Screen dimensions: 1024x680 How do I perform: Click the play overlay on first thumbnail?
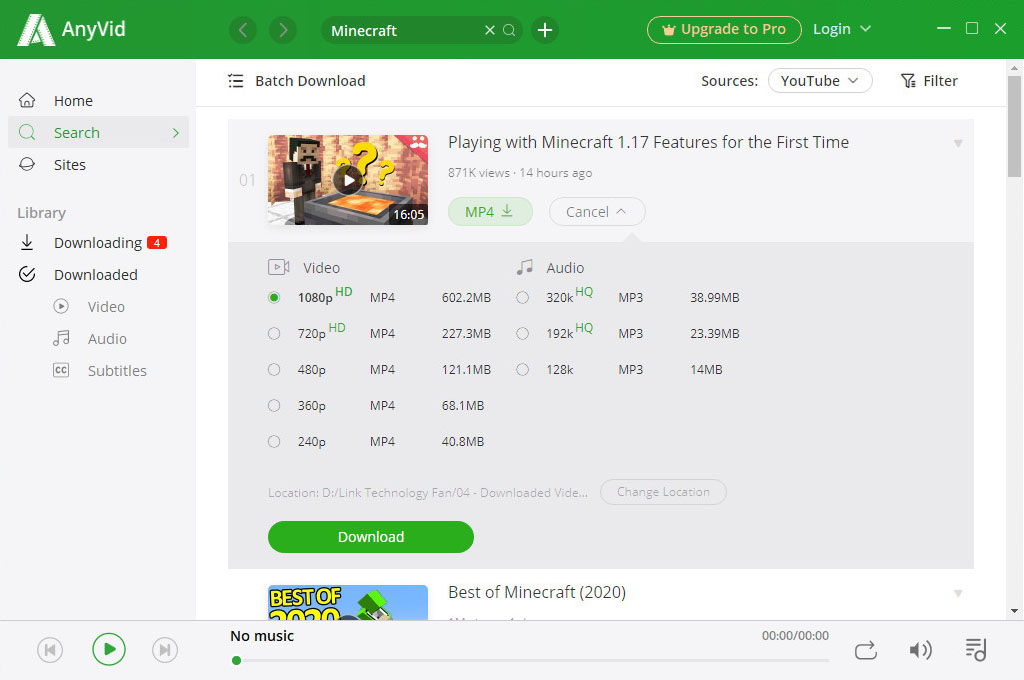coord(348,180)
